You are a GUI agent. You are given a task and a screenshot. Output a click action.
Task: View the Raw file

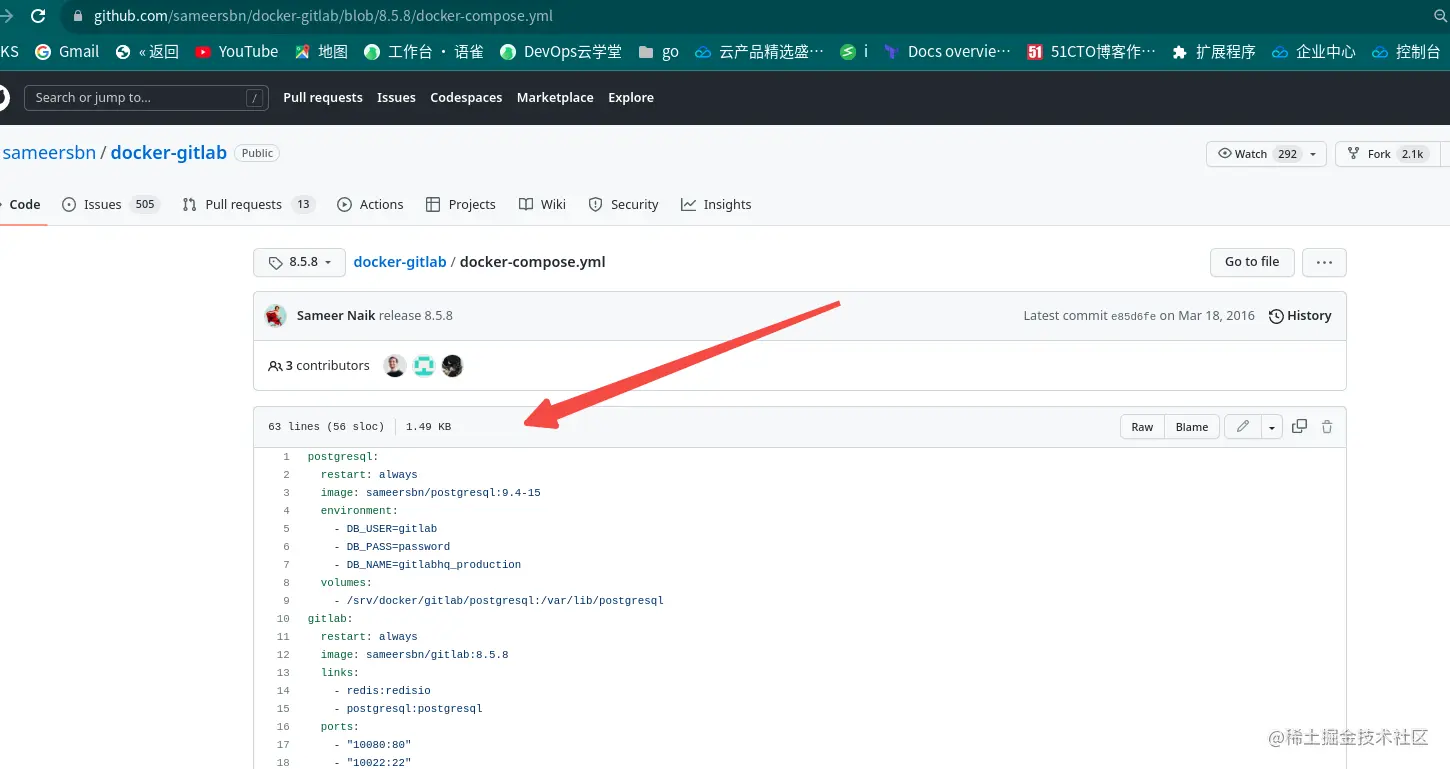coord(1142,427)
